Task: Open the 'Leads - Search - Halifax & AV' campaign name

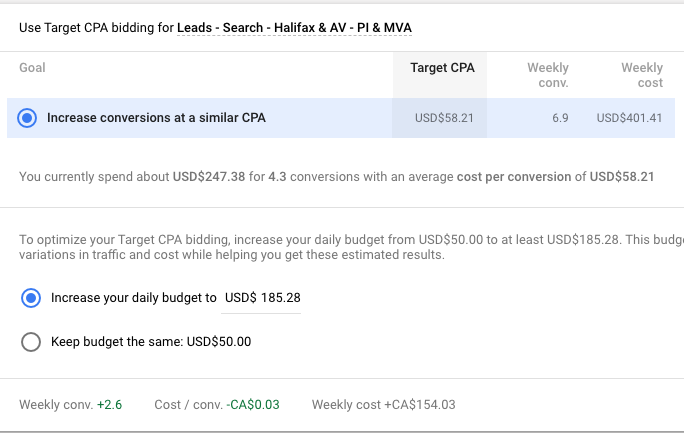Action: 295,28
